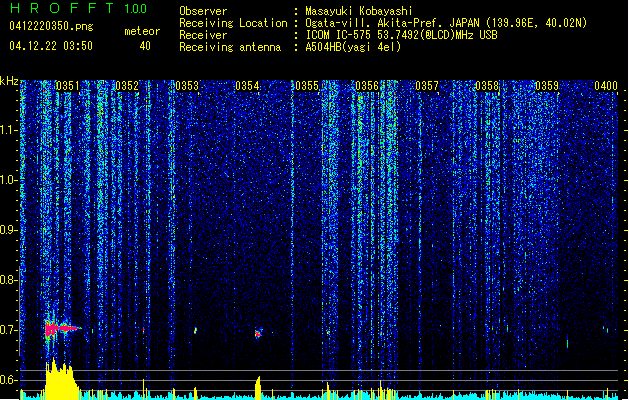Click the 0351 time marker
Viewport: 629px width, 400px height.
67,86
